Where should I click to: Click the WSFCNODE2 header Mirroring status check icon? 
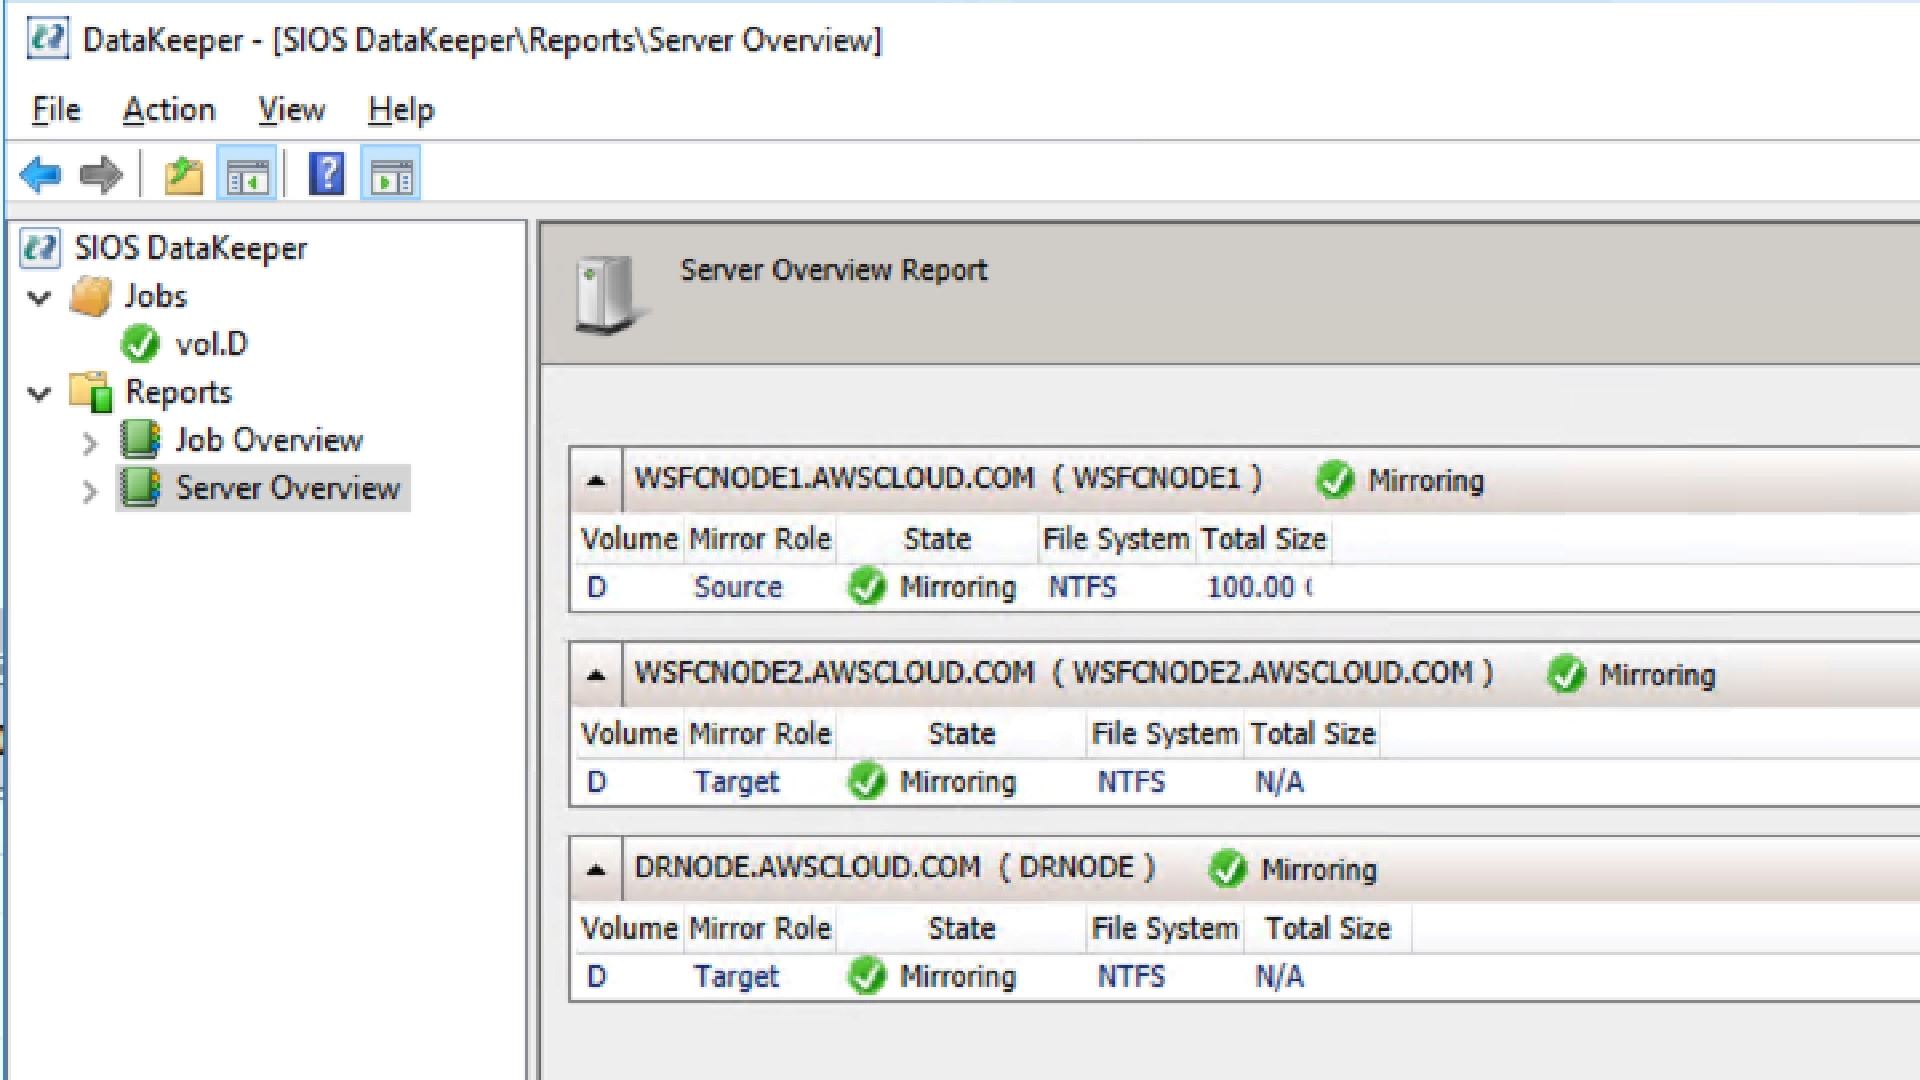point(1566,675)
